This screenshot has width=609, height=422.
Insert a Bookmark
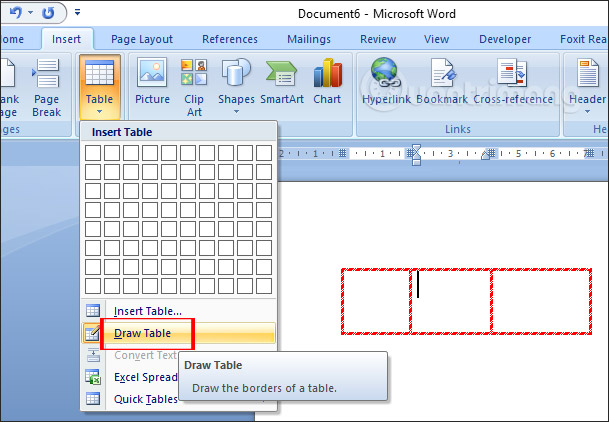pos(442,82)
